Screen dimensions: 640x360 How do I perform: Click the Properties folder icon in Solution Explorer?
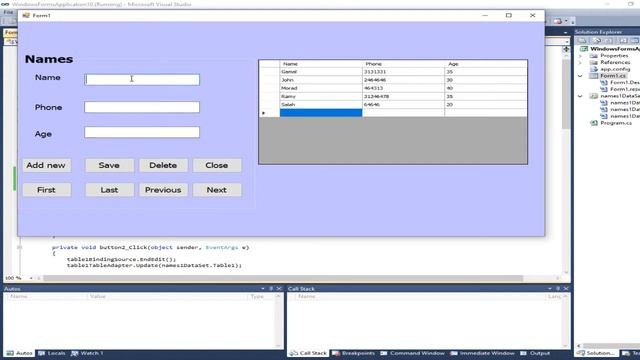coord(594,56)
